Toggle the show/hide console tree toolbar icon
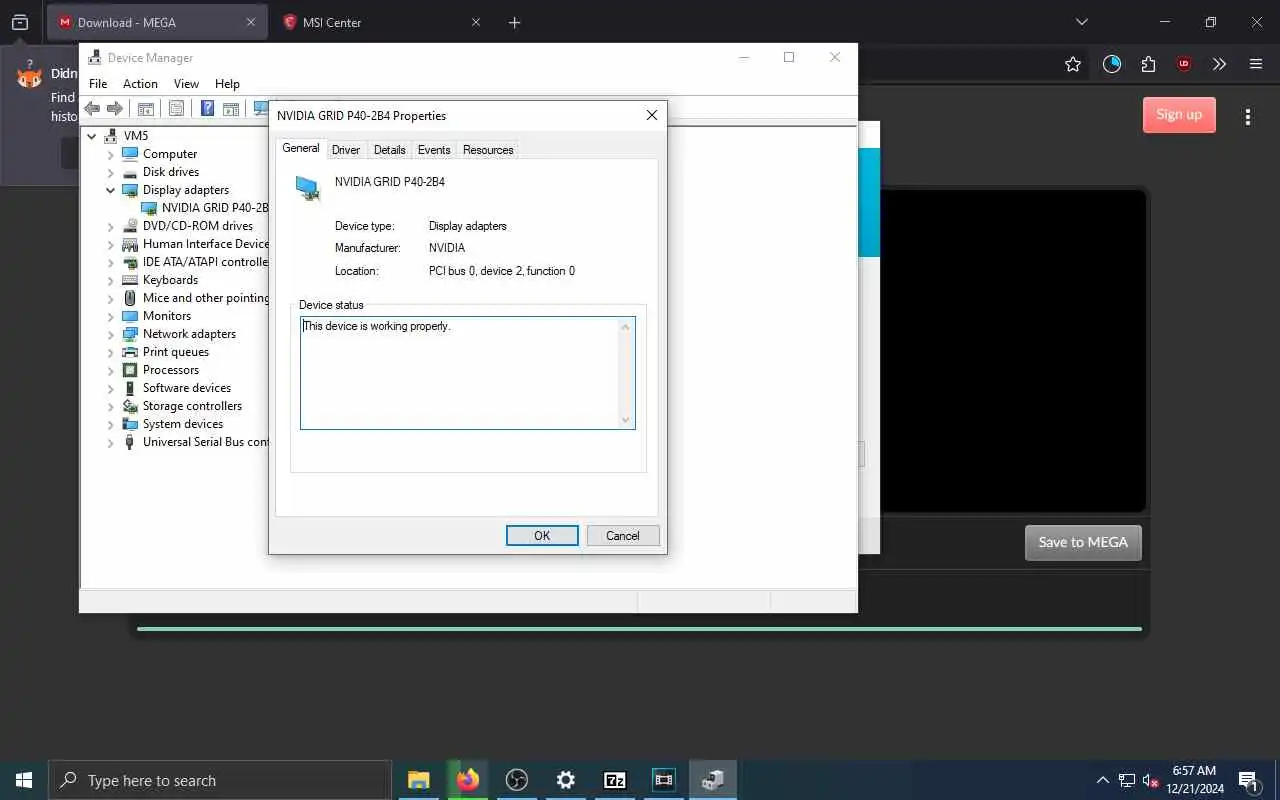 coord(146,109)
